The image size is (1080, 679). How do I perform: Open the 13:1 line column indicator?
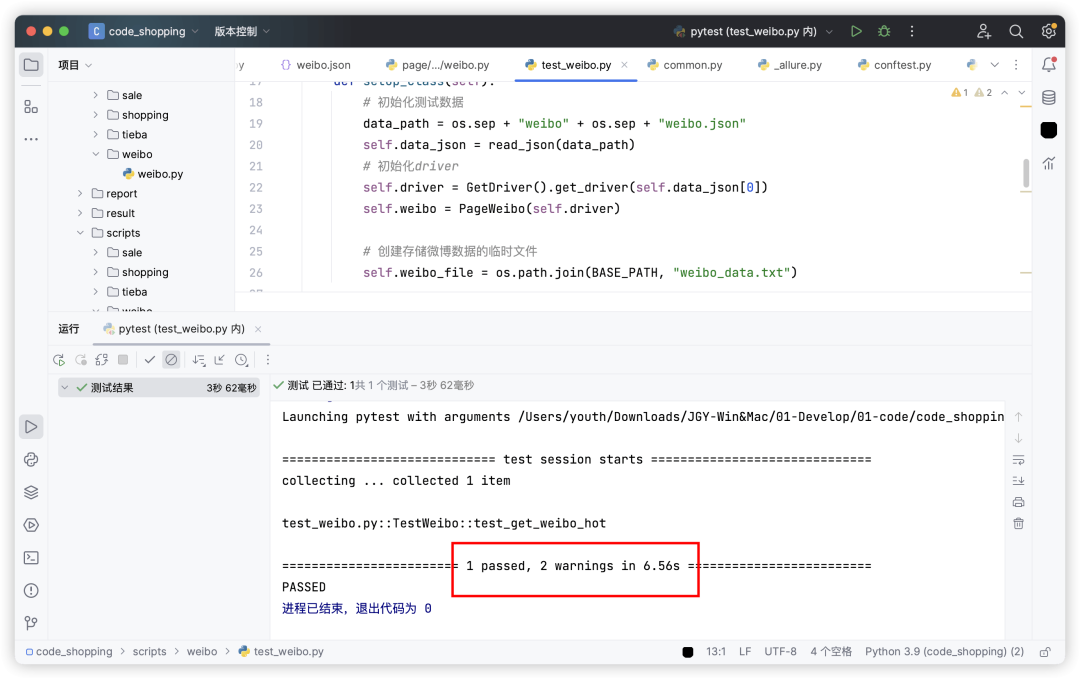pyautogui.click(x=716, y=651)
